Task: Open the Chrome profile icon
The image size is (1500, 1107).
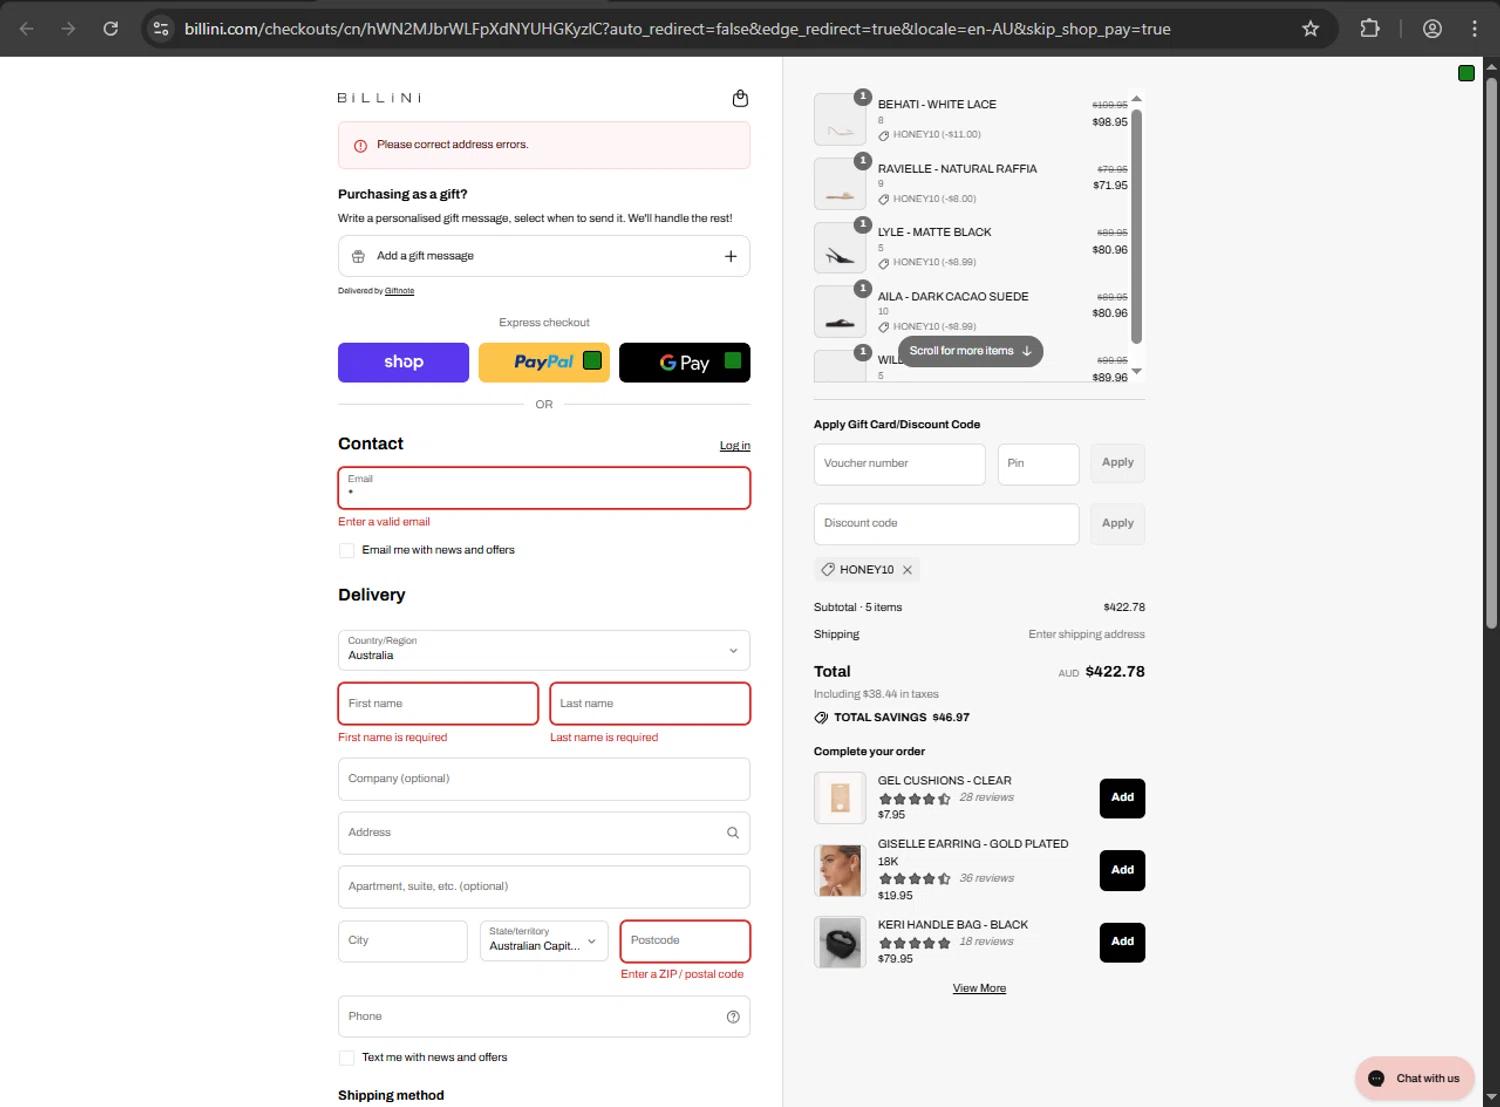Action: pos(1432,29)
